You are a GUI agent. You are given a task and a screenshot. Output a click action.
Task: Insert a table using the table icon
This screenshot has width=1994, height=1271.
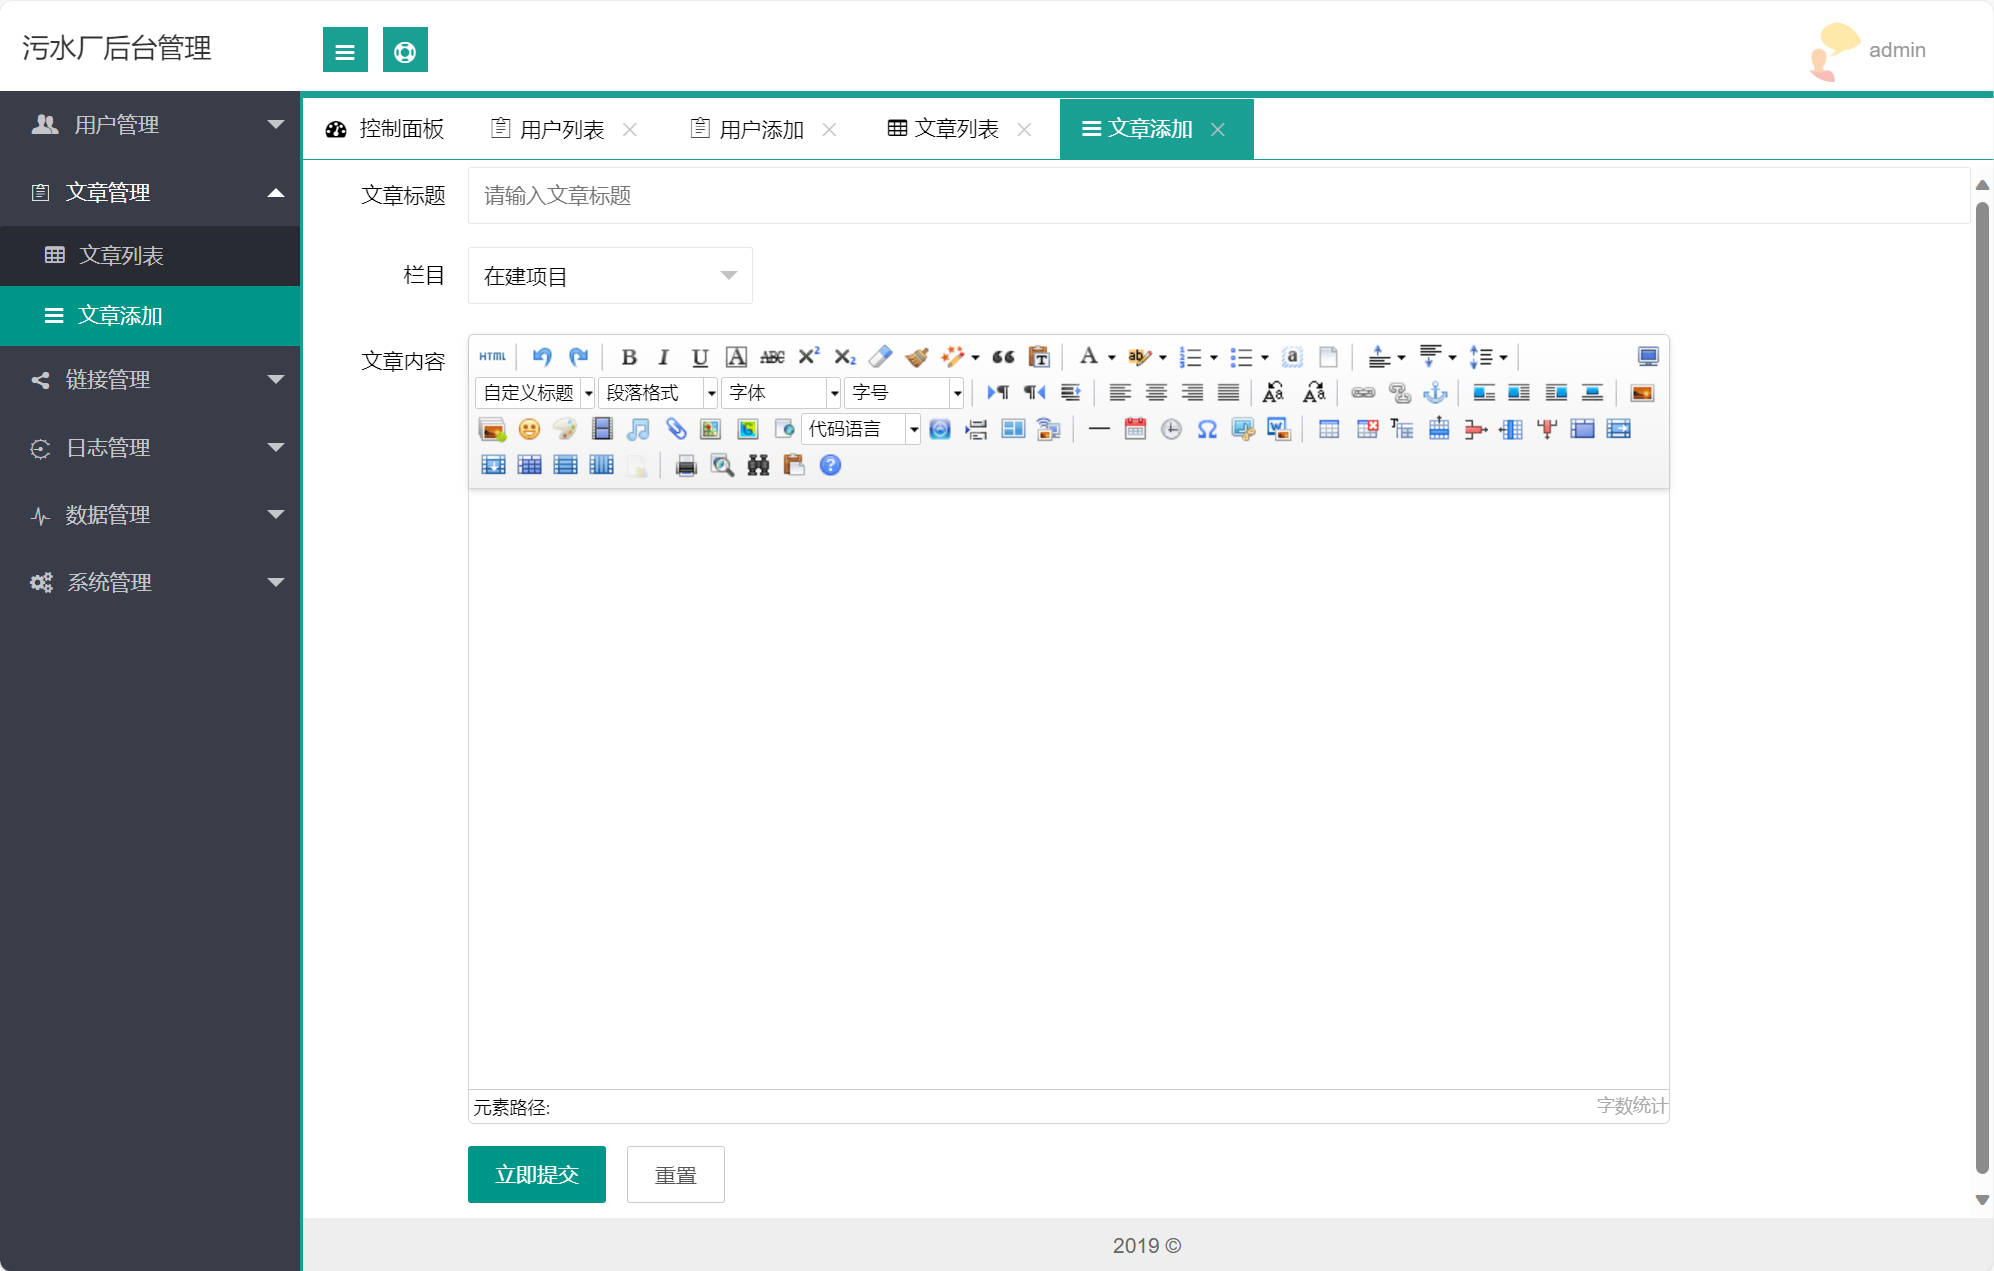pos(1327,429)
